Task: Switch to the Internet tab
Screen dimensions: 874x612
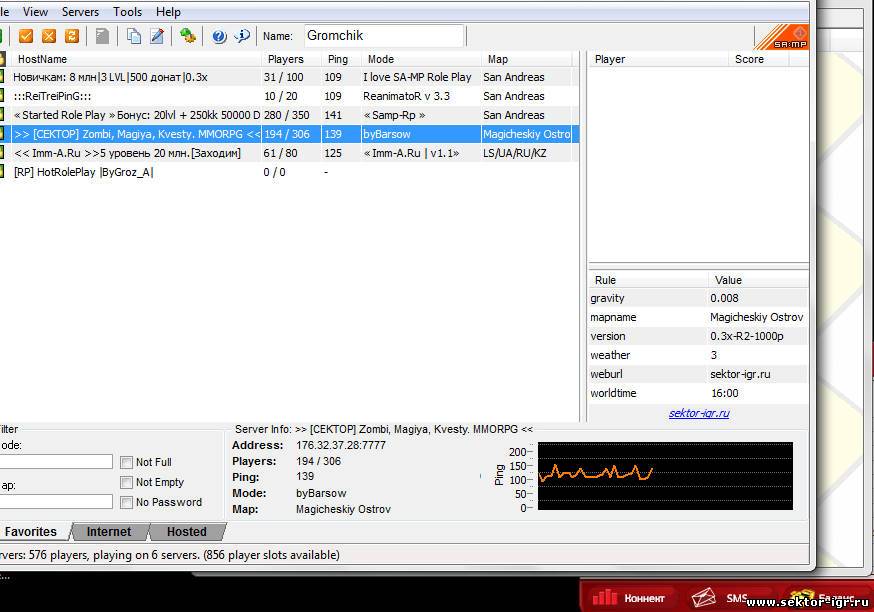Action: pyautogui.click(x=109, y=532)
